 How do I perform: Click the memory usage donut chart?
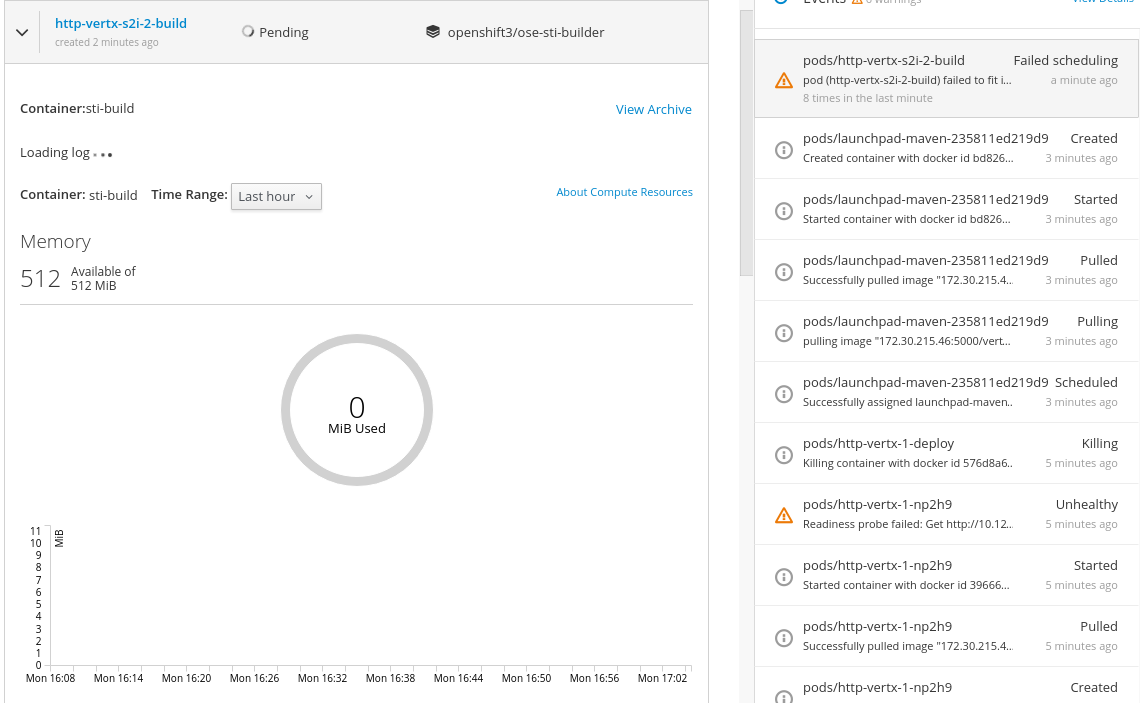357,410
